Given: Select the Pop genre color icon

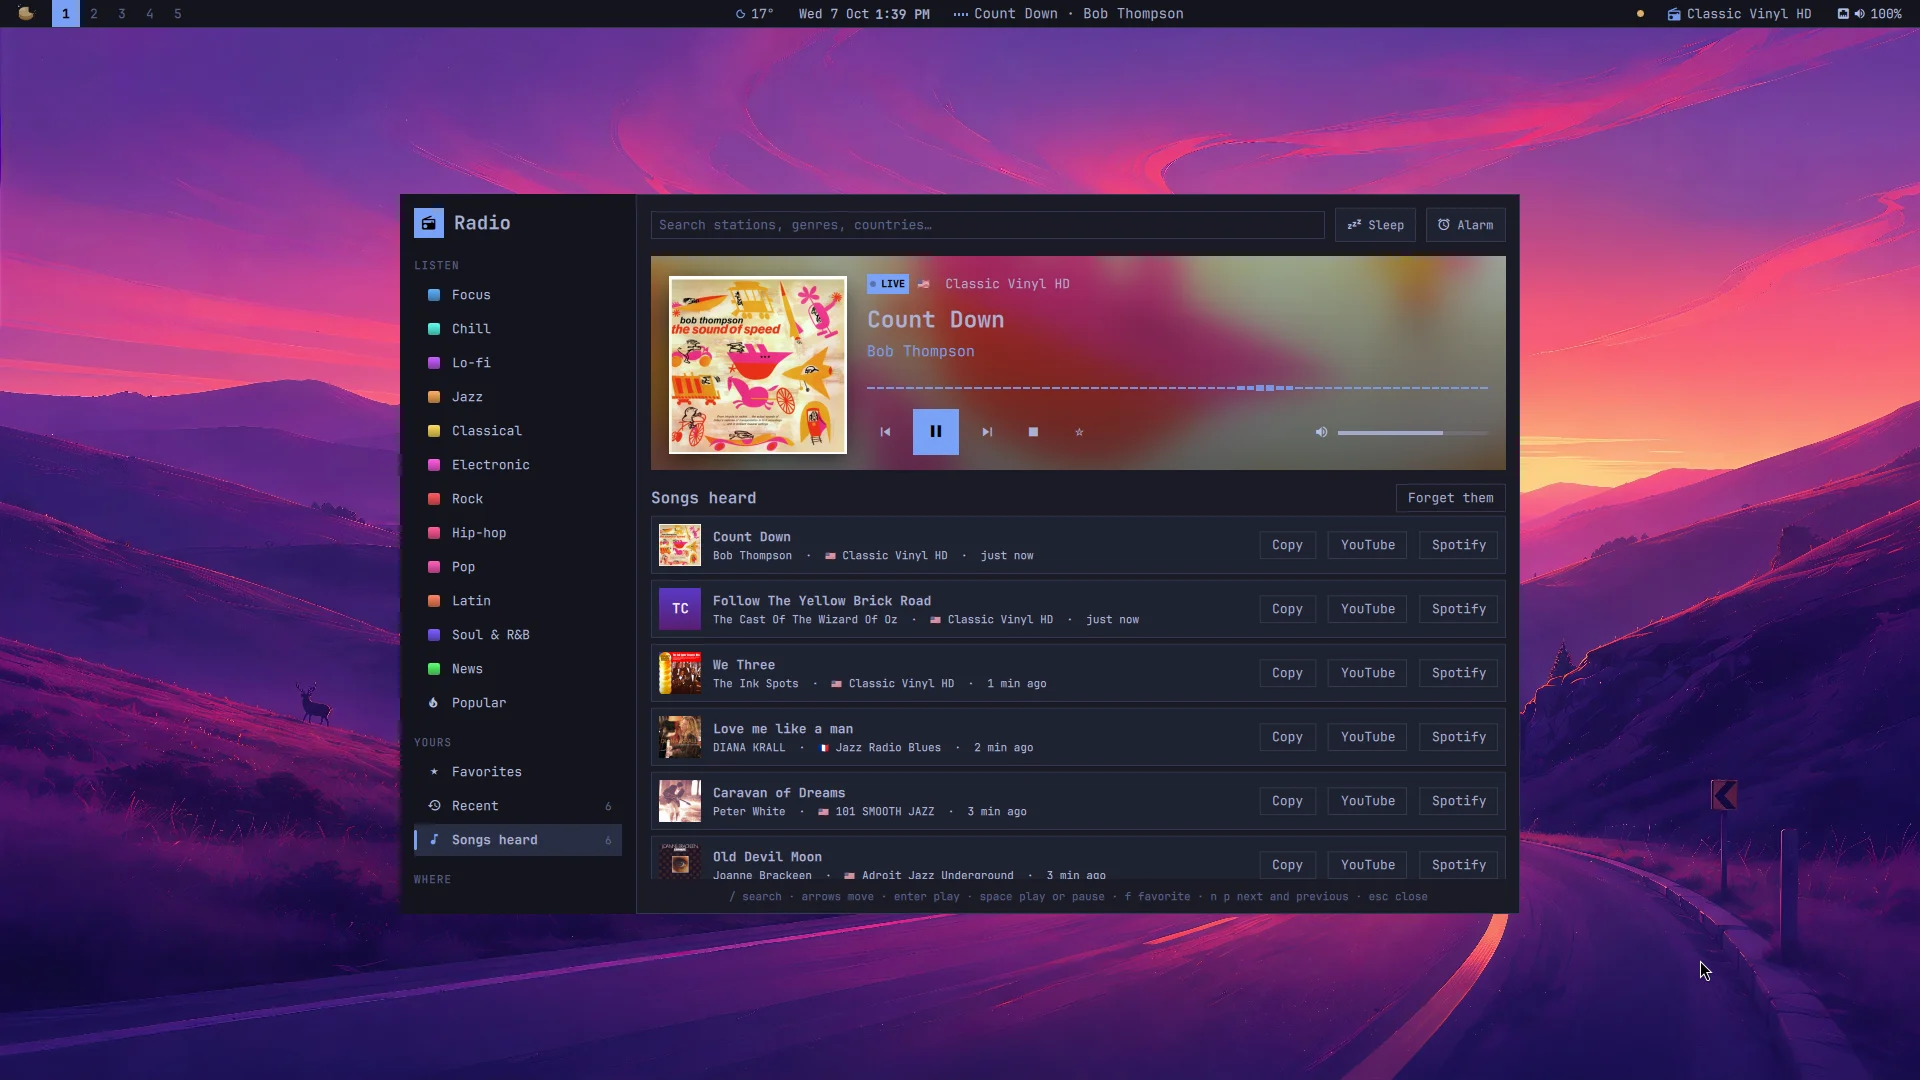Looking at the screenshot, I should click(x=434, y=567).
